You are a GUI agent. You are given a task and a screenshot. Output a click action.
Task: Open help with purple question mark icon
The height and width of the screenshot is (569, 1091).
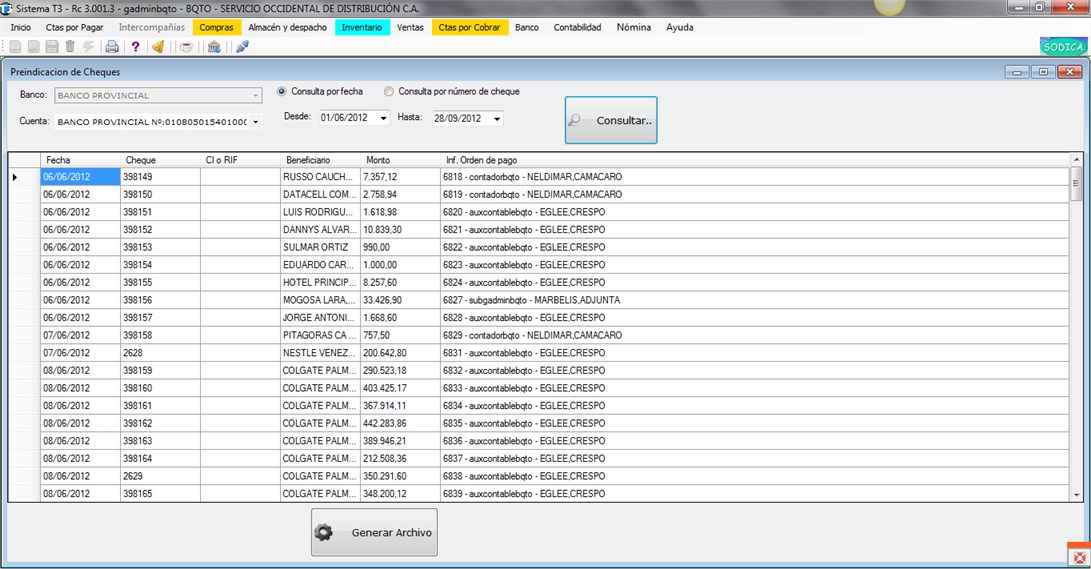tap(135, 47)
